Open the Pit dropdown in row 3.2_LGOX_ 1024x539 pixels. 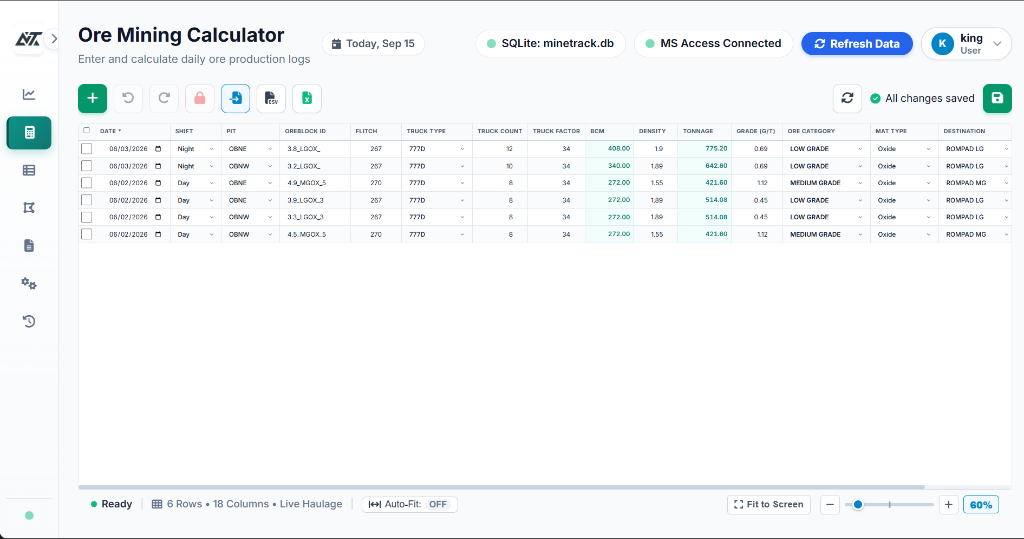coord(250,166)
